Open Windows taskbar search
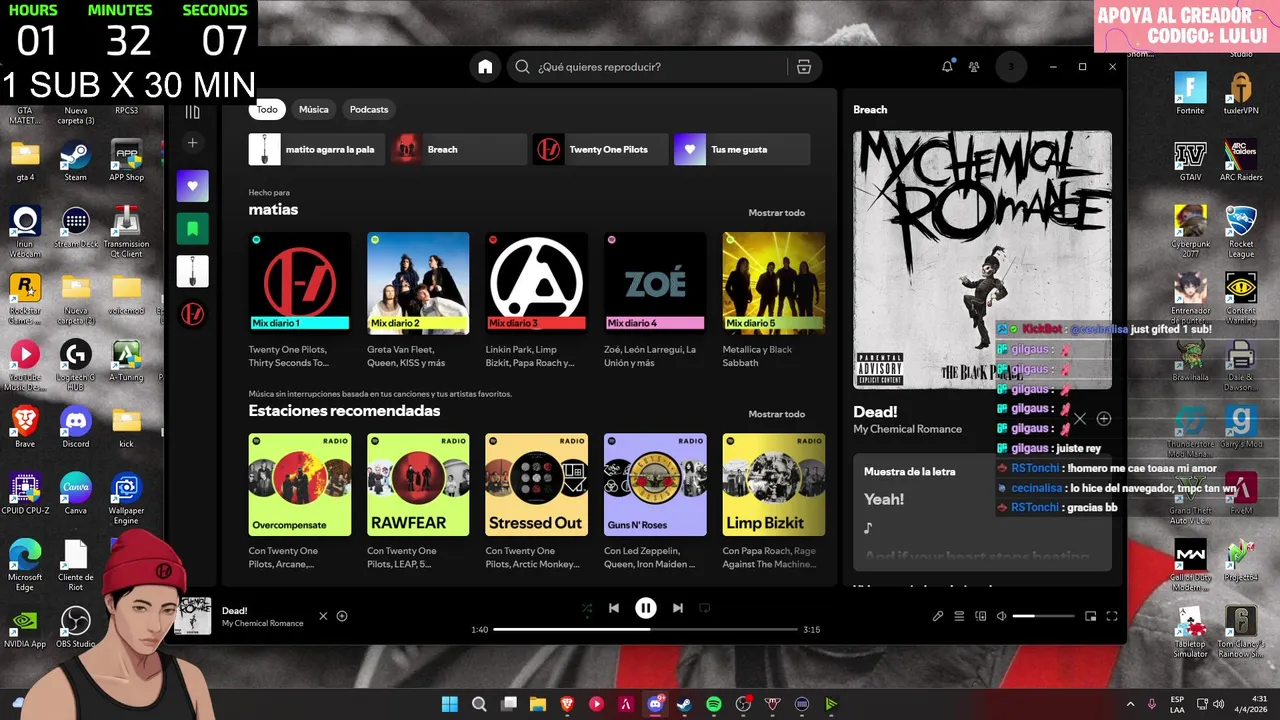Image resolution: width=1280 pixels, height=720 pixels. tap(479, 704)
